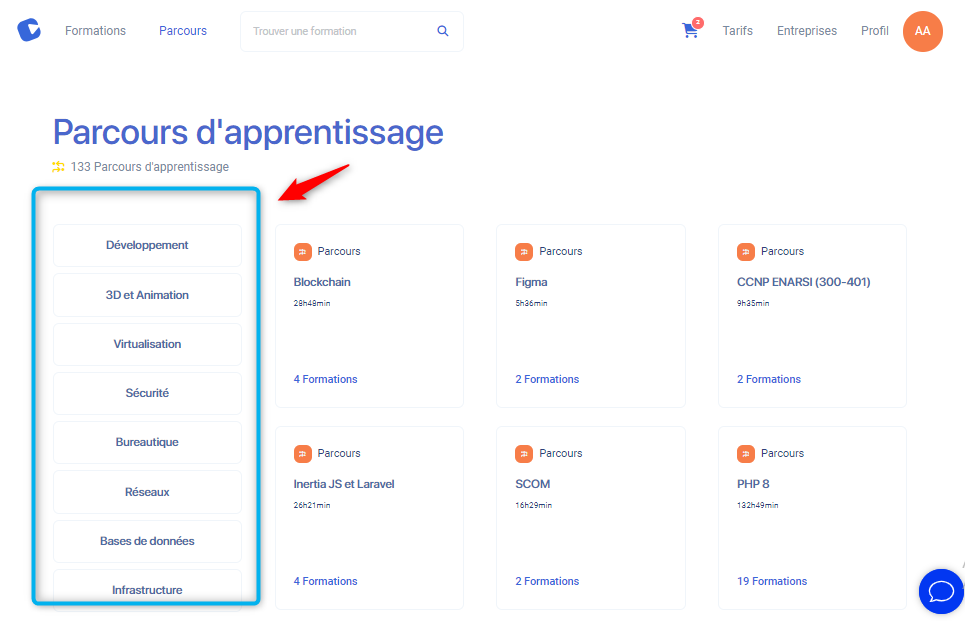
Task: Open the SCOM parcours title
Action: click(532, 484)
